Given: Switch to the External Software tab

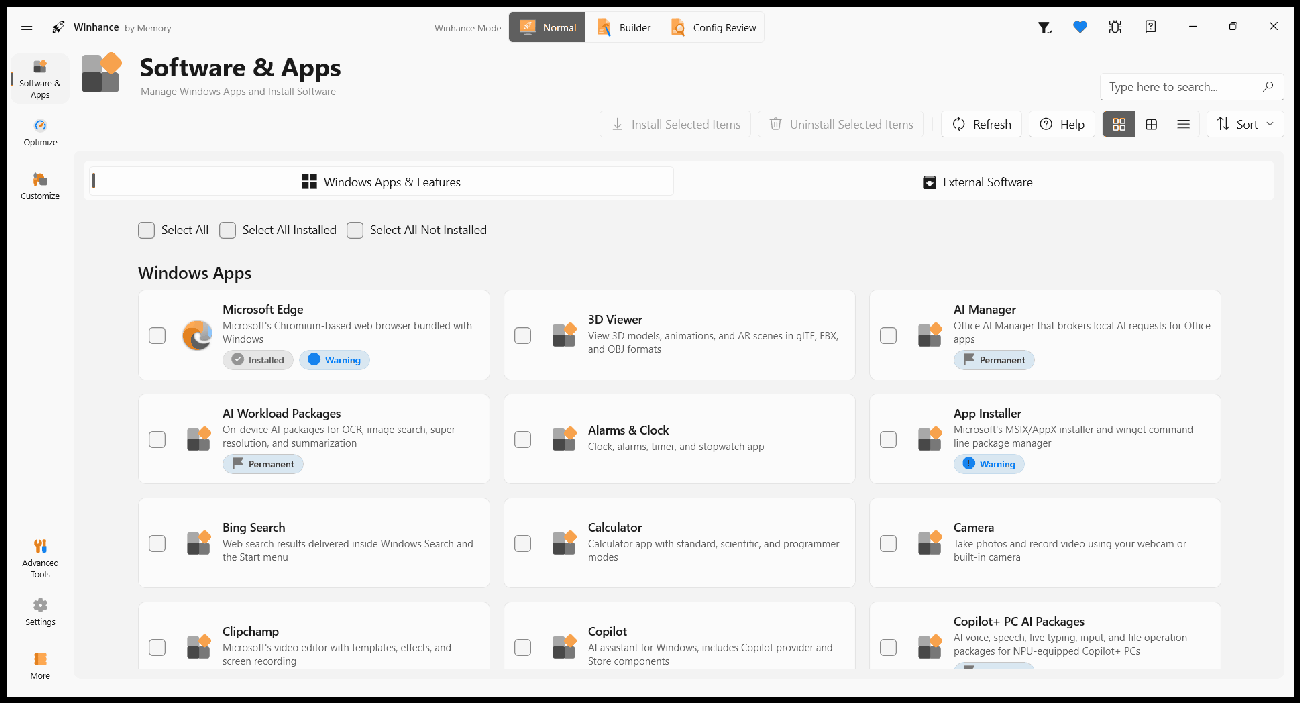Looking at the screenshot, I should point(976,182).
